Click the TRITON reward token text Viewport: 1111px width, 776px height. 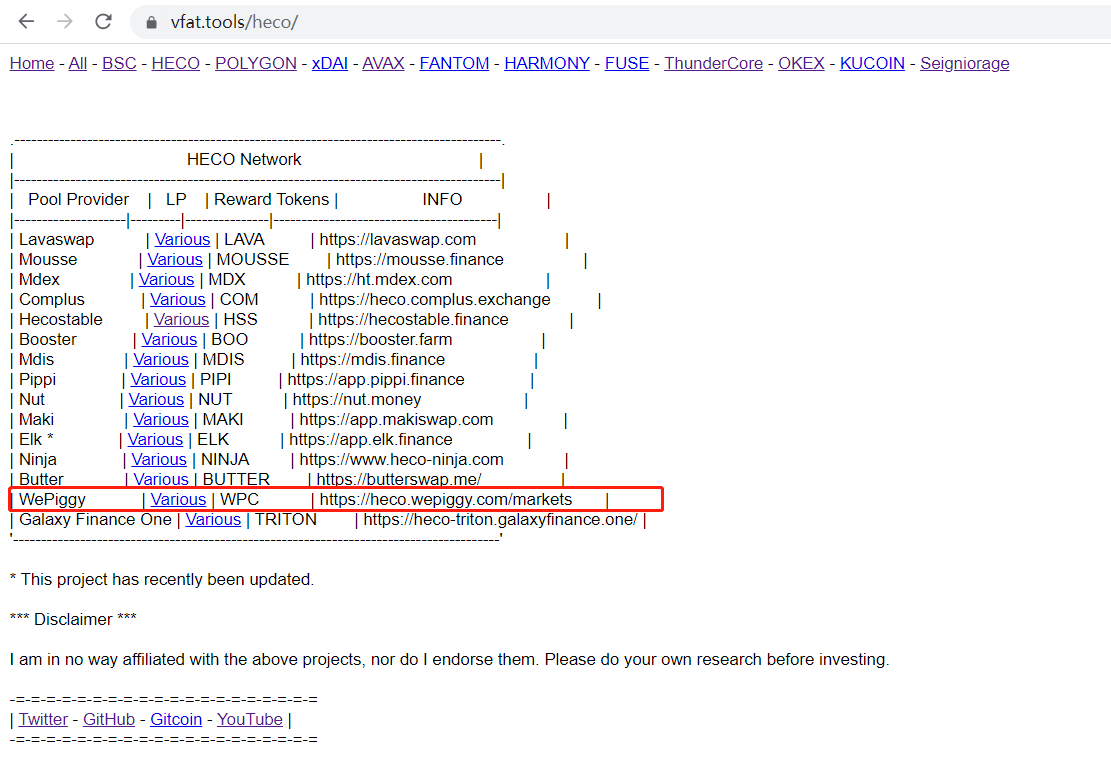coord(286,519)
